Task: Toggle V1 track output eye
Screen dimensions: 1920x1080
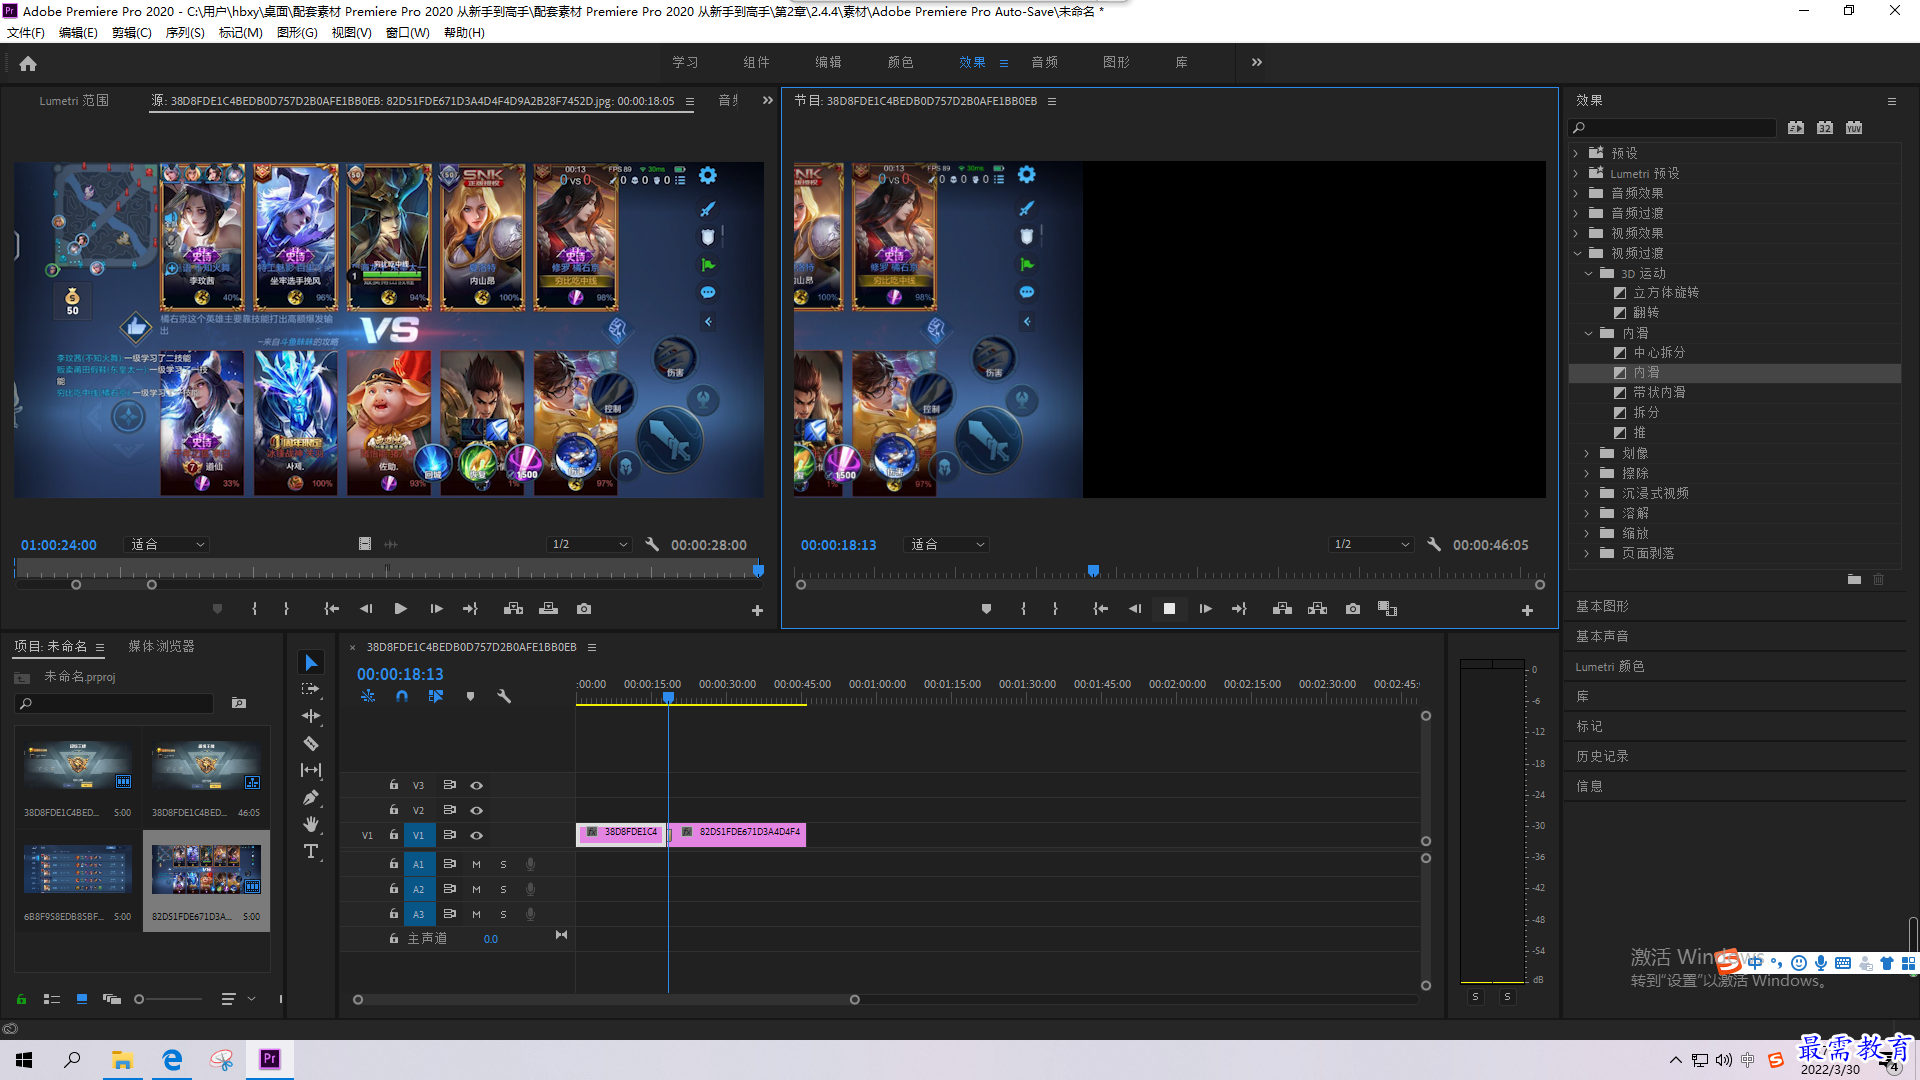Action: pos(477,835)
